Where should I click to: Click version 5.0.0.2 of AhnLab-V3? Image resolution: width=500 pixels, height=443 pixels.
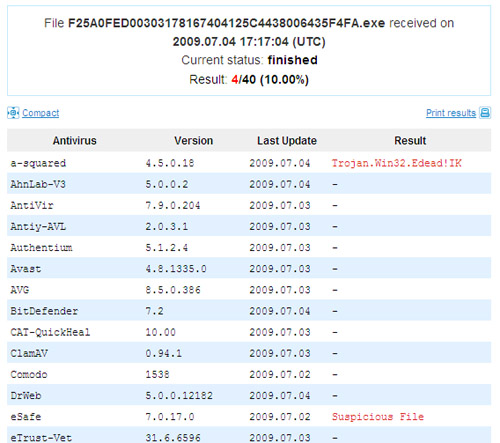click(x=167, y=184)
